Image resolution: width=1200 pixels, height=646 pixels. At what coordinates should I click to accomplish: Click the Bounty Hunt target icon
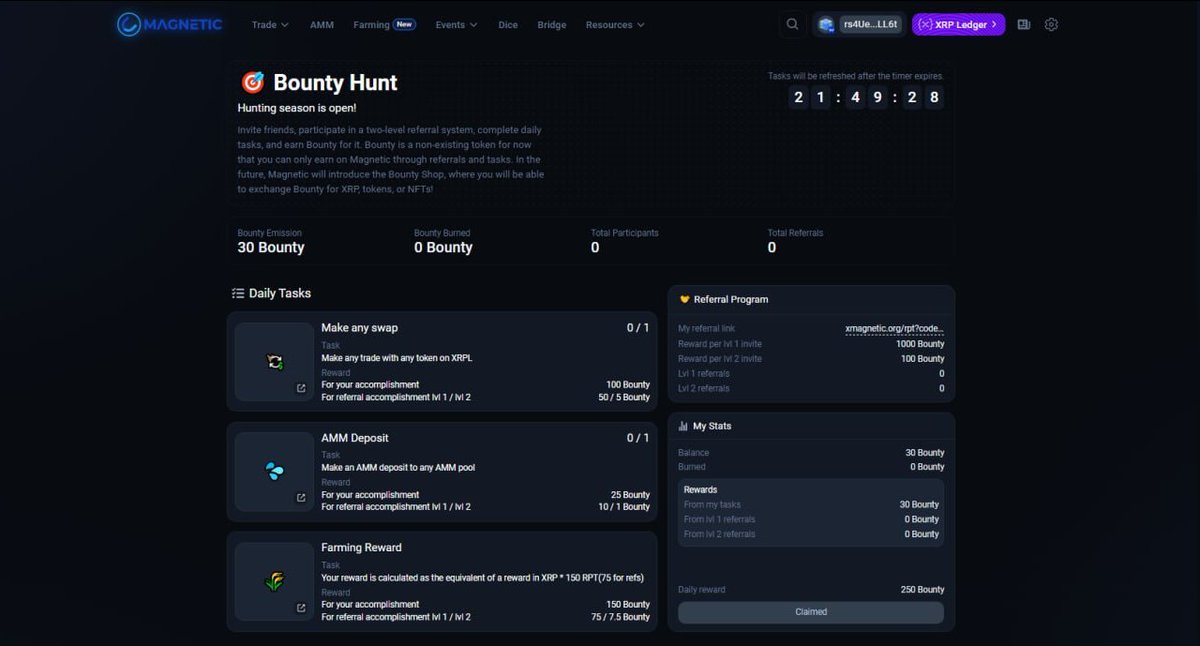252,82
